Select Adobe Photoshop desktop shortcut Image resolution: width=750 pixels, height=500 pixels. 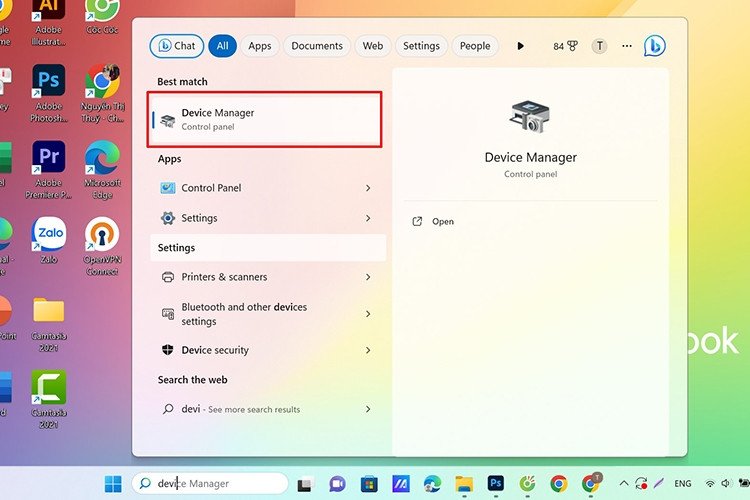(48, 93)
